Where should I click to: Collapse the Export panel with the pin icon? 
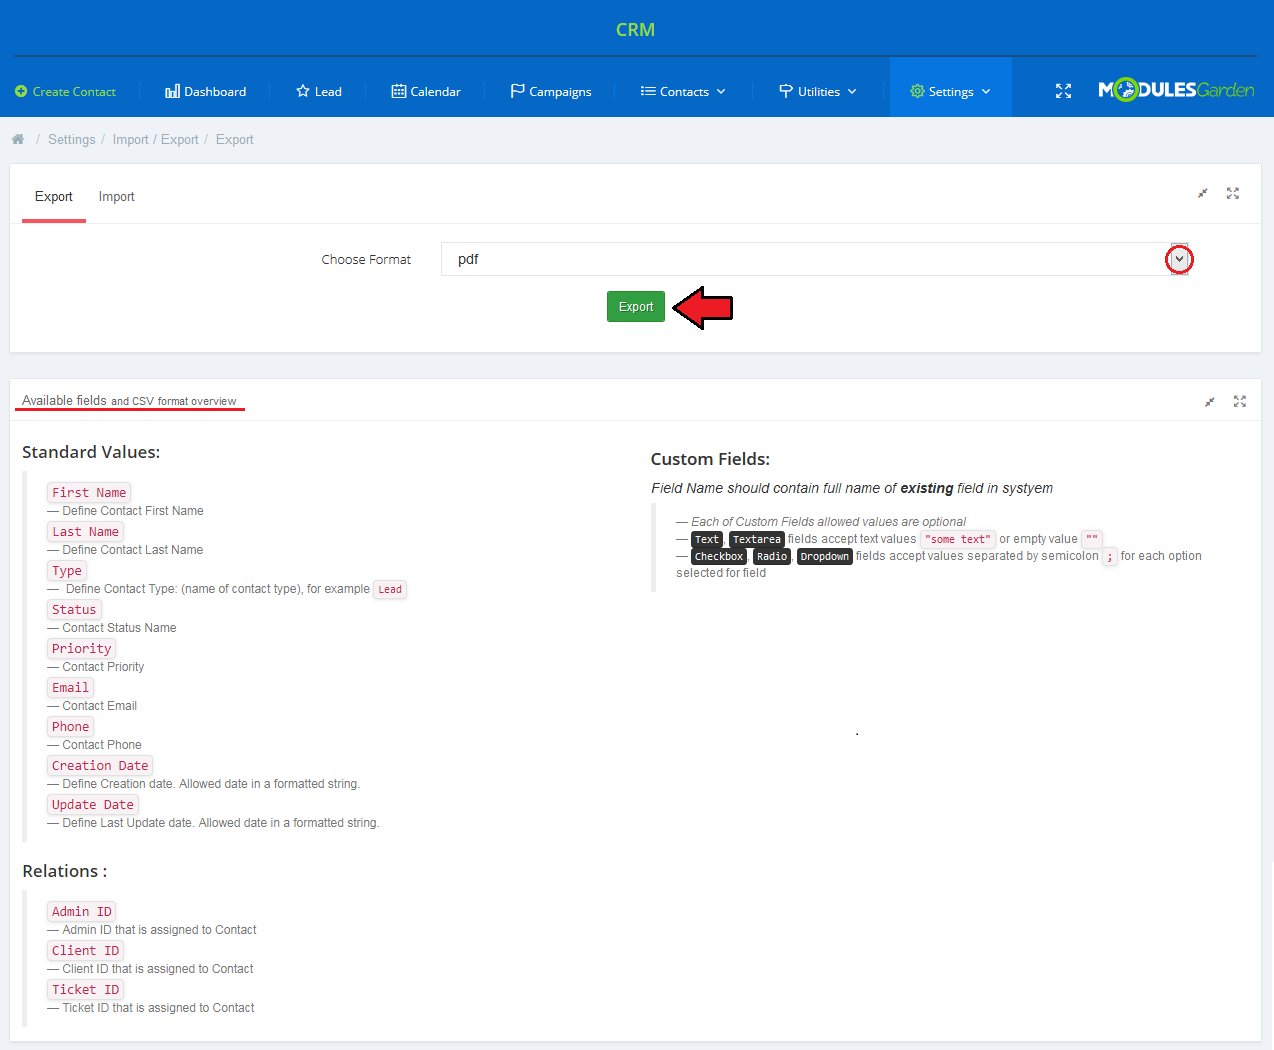[x=1203, y=193]
